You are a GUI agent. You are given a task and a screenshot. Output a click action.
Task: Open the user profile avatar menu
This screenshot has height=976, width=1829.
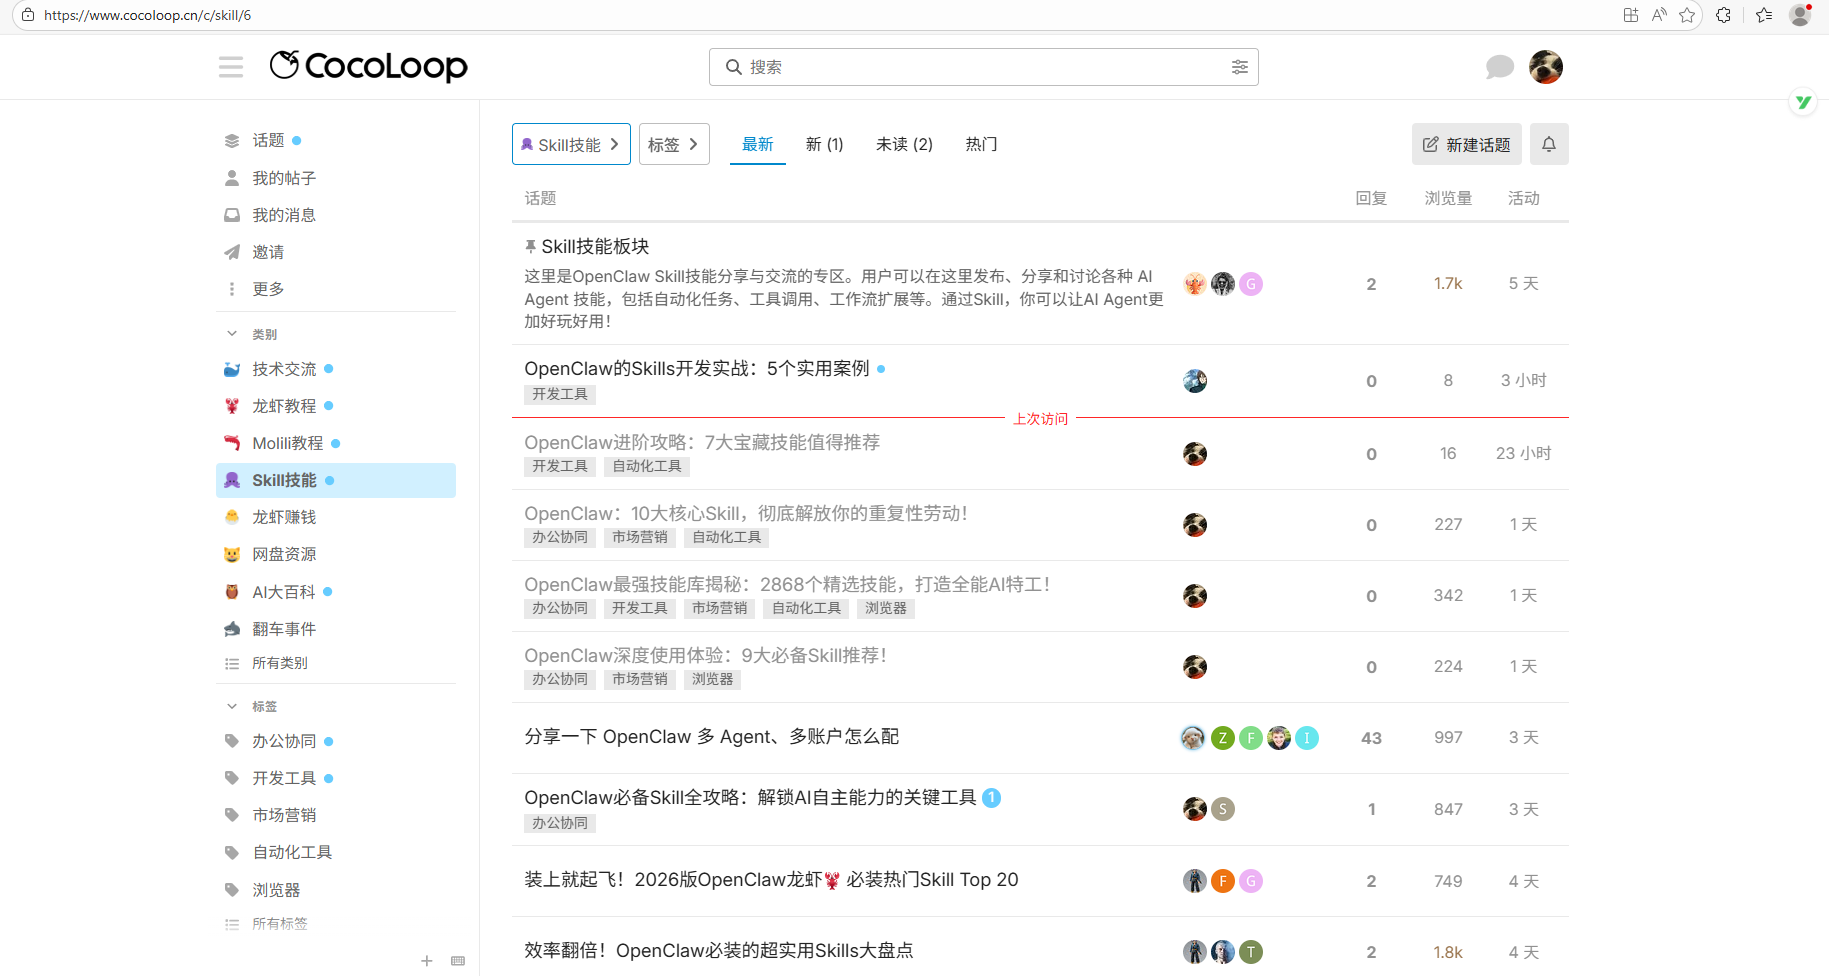[1545, 67]
